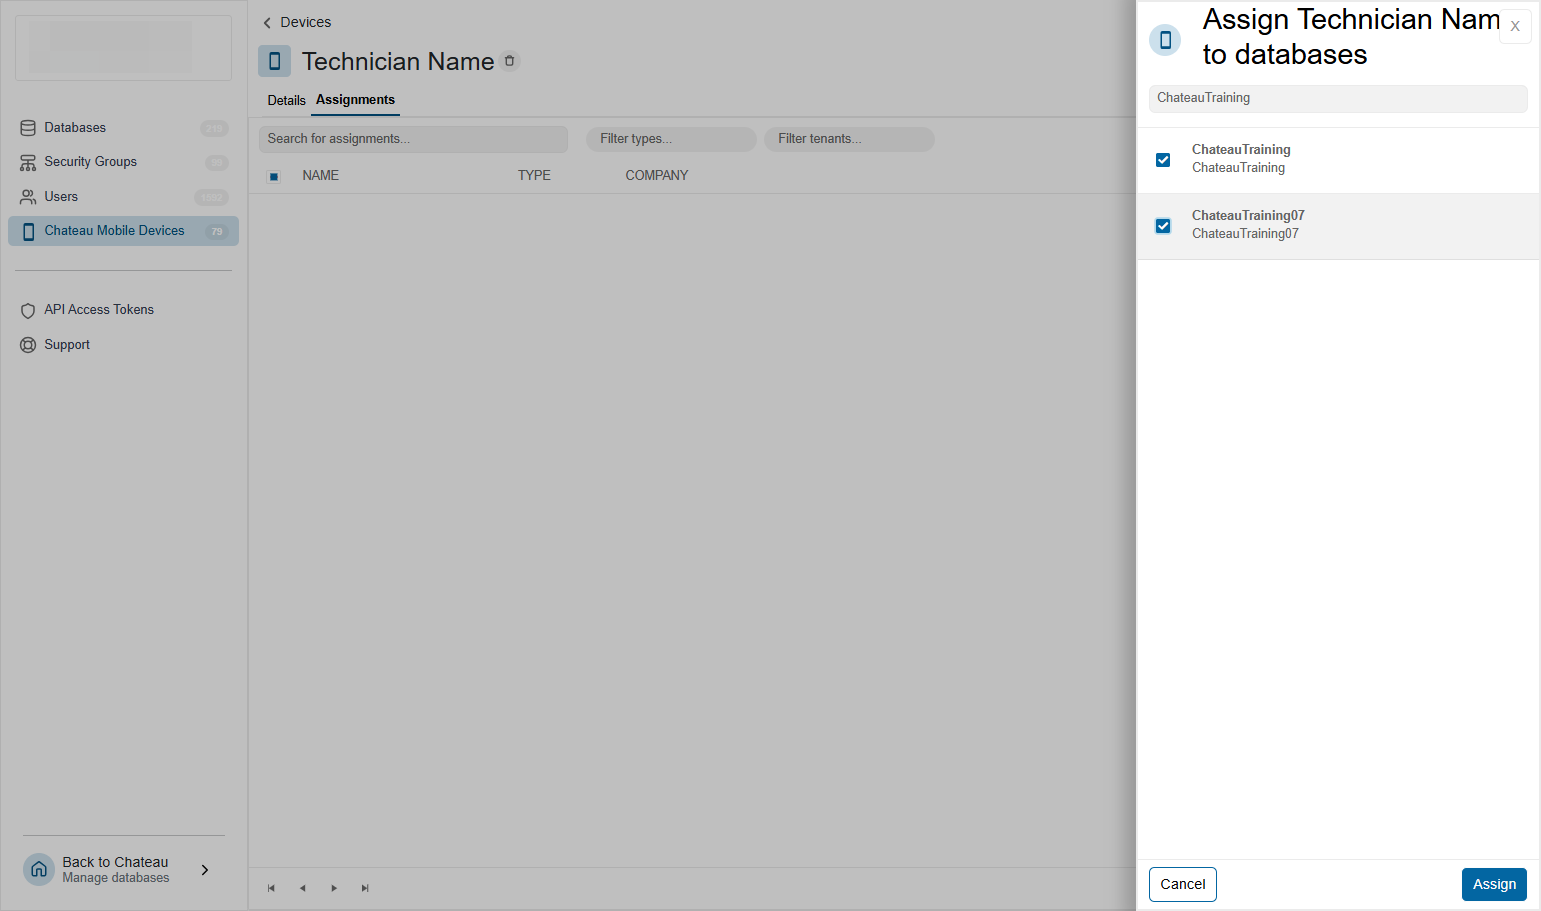
Task: Click the Cancel button
Action: [x=1183, y=884]
